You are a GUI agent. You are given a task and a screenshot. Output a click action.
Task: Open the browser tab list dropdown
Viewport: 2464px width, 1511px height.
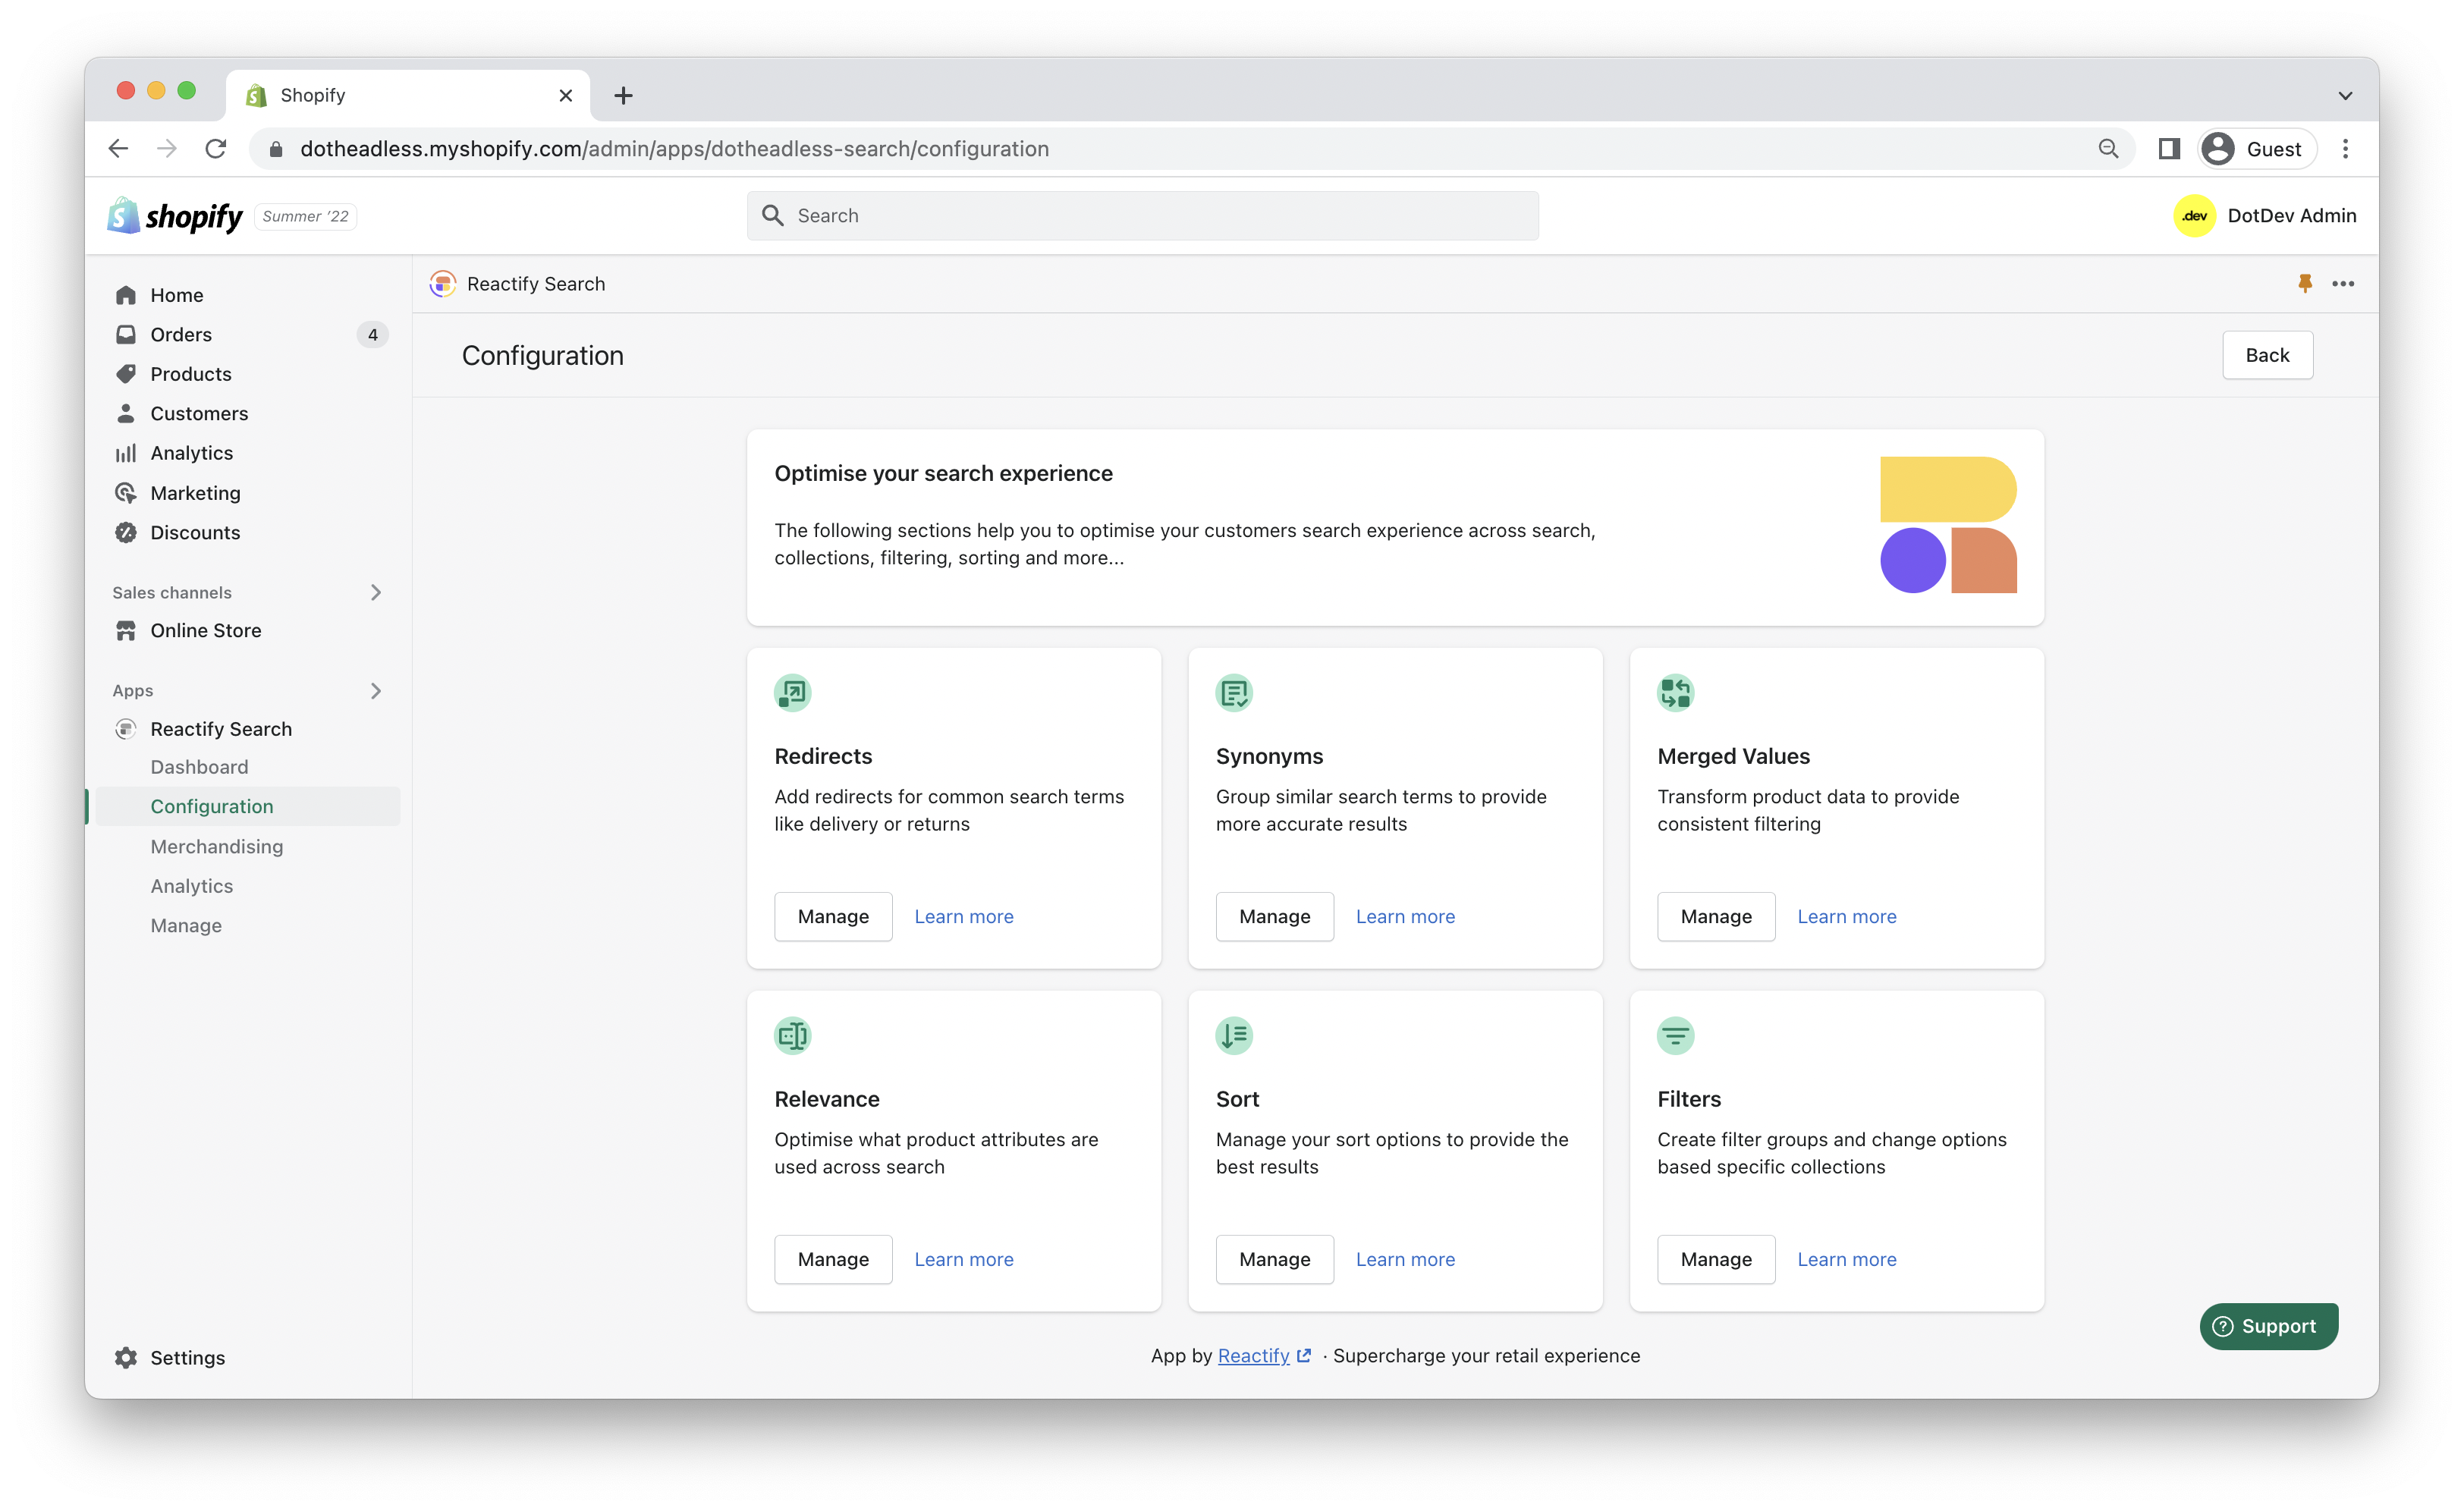pos(2345,95)
